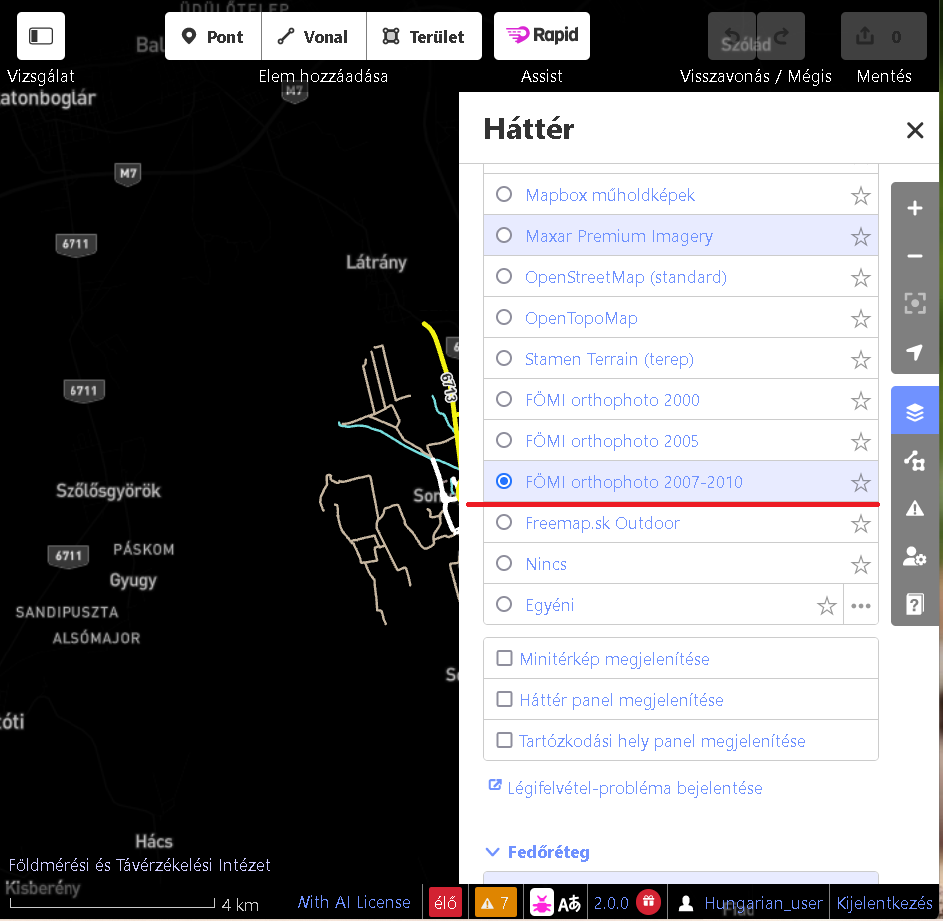Favorite Maxar Premium Imagery with its star

860,236
